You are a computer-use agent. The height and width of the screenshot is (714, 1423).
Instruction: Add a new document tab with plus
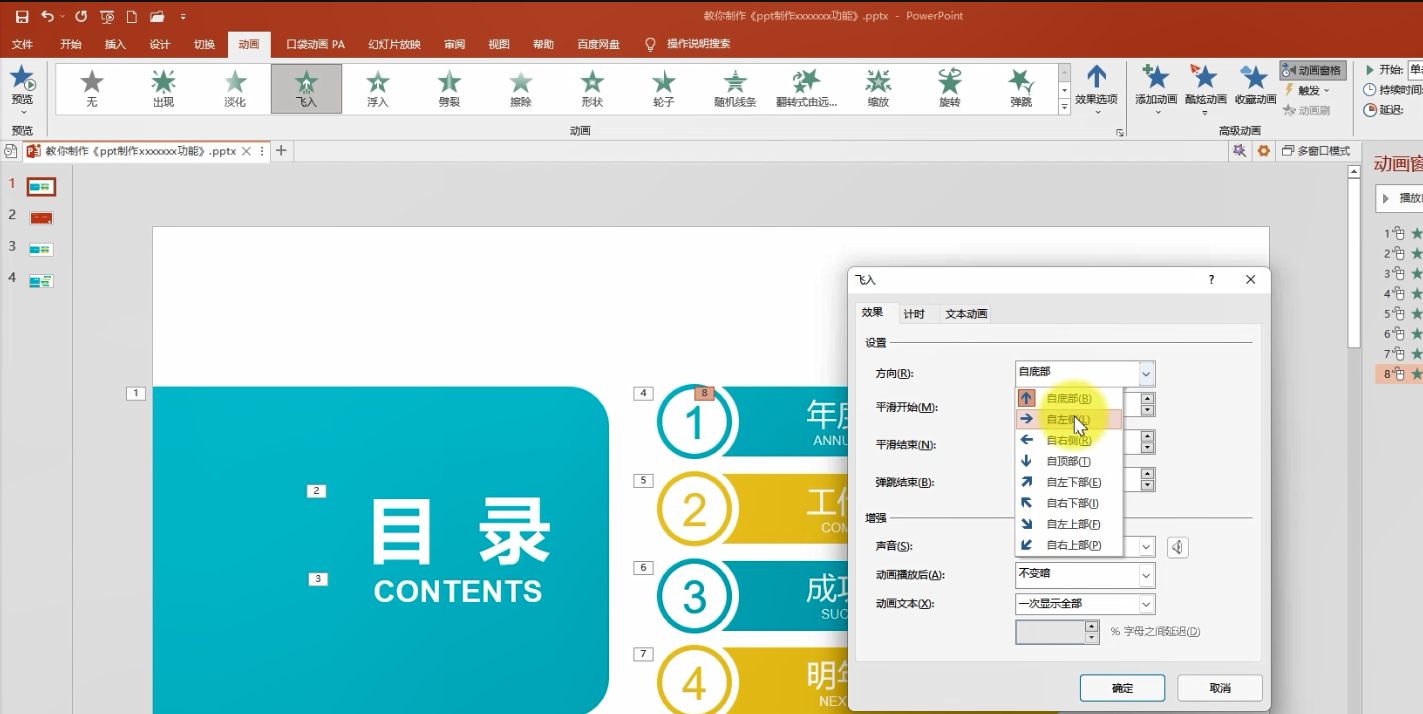click(x=281, y=151)
